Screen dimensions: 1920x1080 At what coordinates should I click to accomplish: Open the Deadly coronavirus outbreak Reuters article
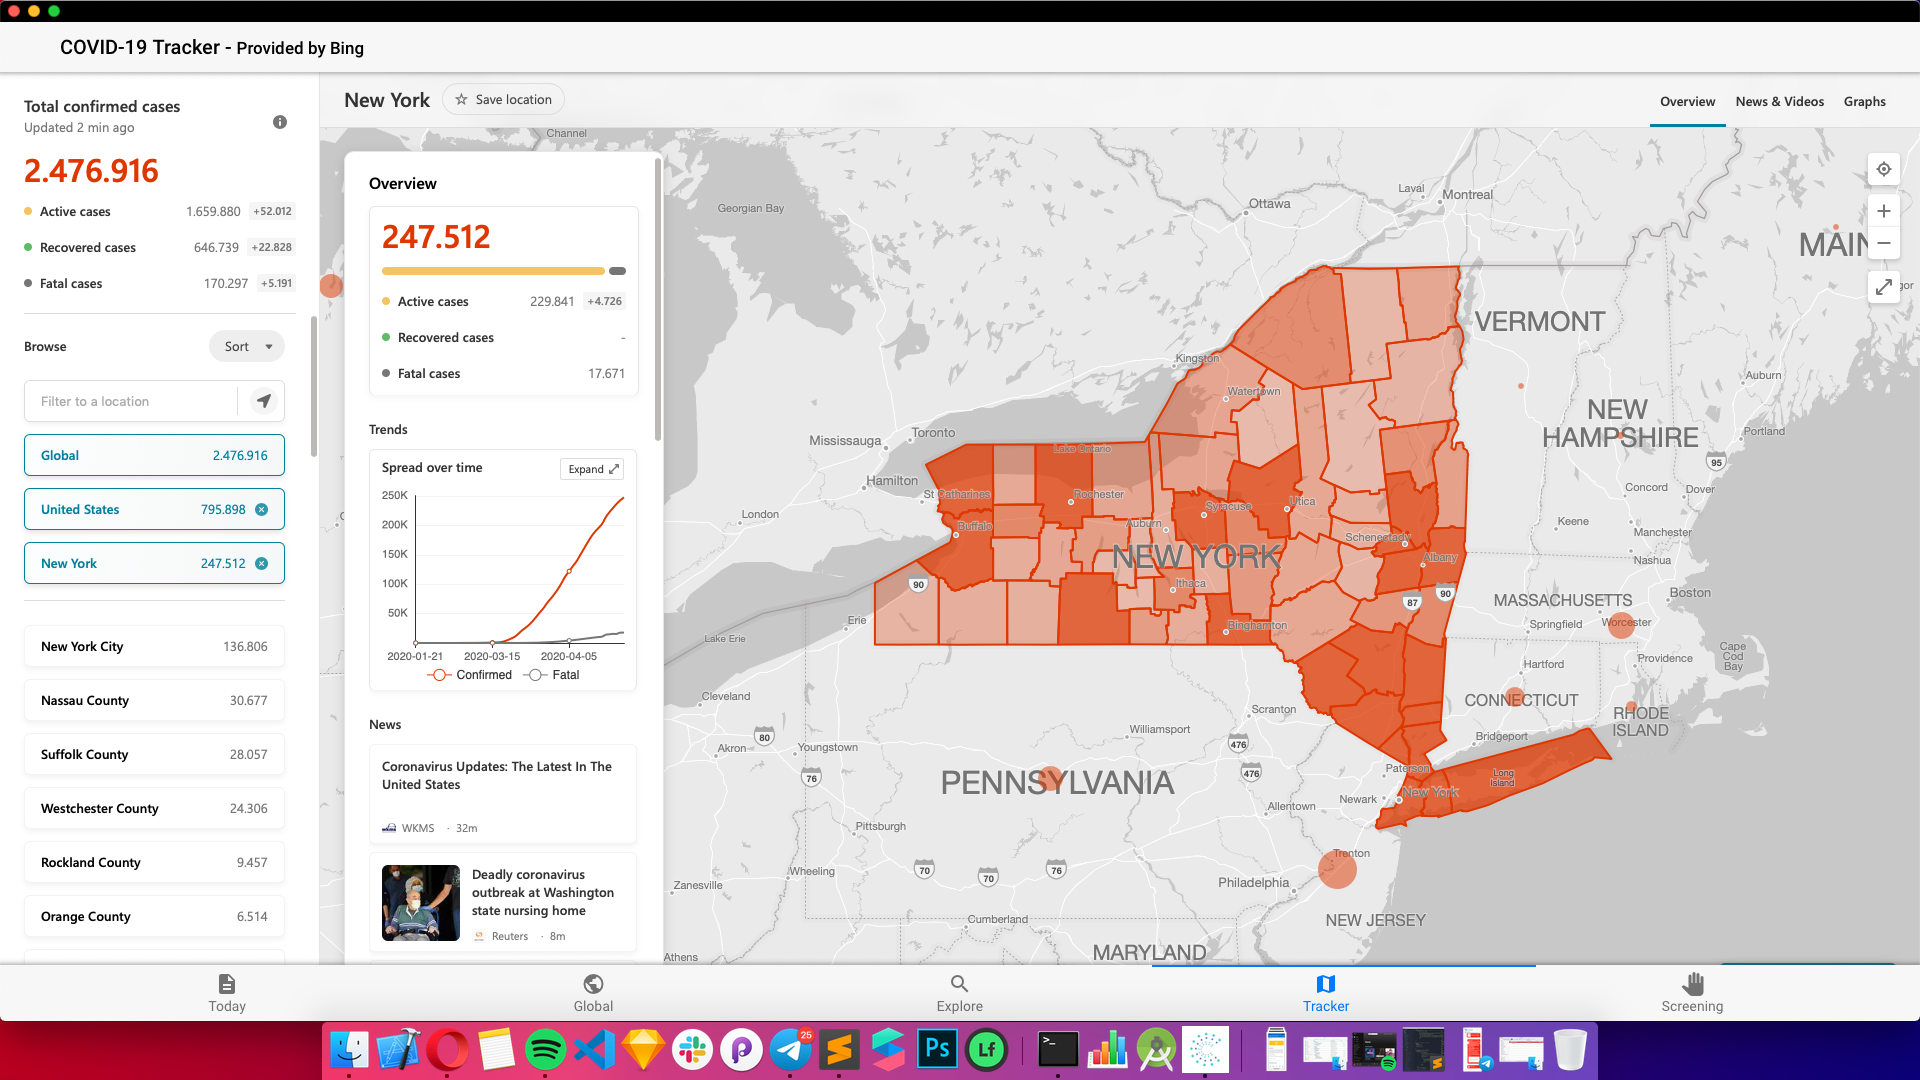[503, 903]
